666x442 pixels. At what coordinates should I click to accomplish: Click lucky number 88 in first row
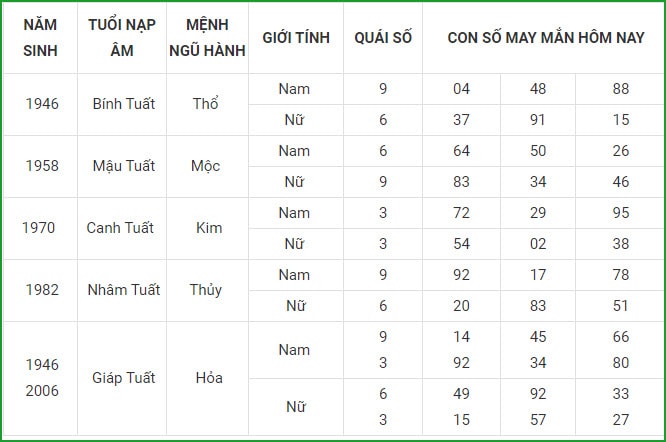coord(621,89)
